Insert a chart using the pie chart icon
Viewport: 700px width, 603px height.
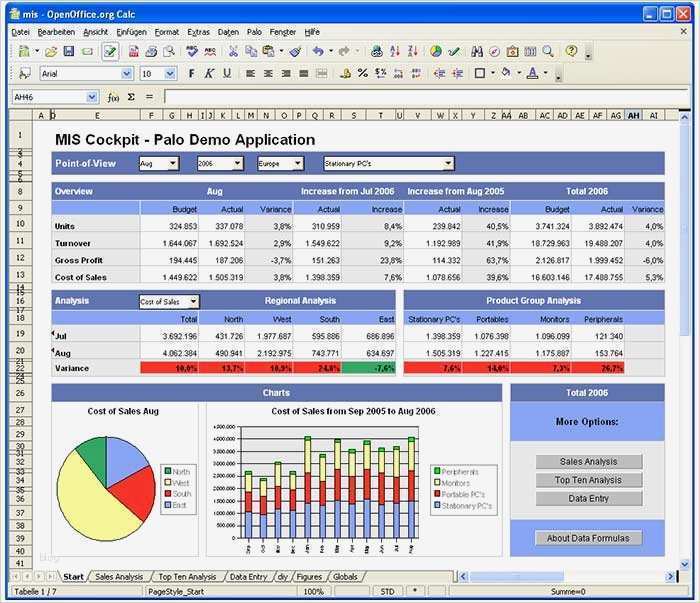pos(436,51)
